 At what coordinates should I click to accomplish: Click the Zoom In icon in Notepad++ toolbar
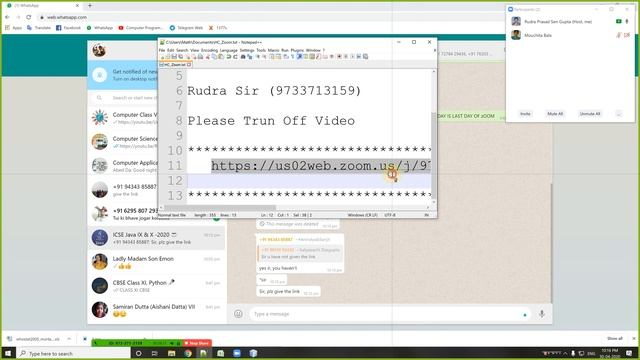(x=258, y=57)
